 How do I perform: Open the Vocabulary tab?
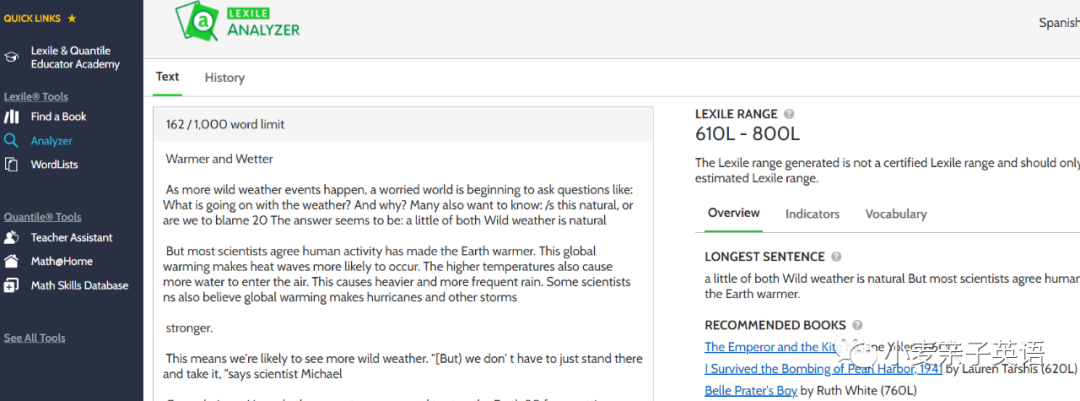coord(895,214)
